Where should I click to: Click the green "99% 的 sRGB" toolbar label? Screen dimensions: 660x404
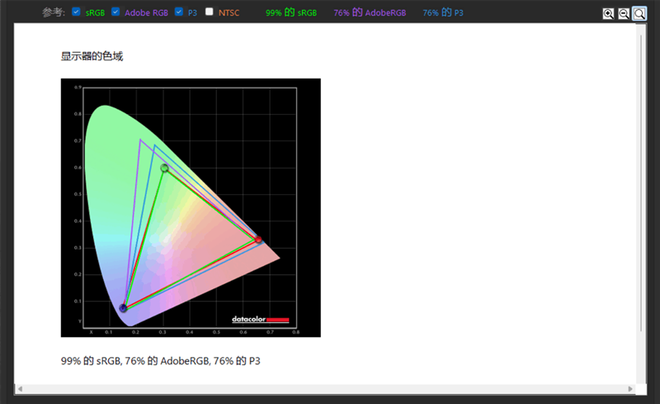[291, 13]
